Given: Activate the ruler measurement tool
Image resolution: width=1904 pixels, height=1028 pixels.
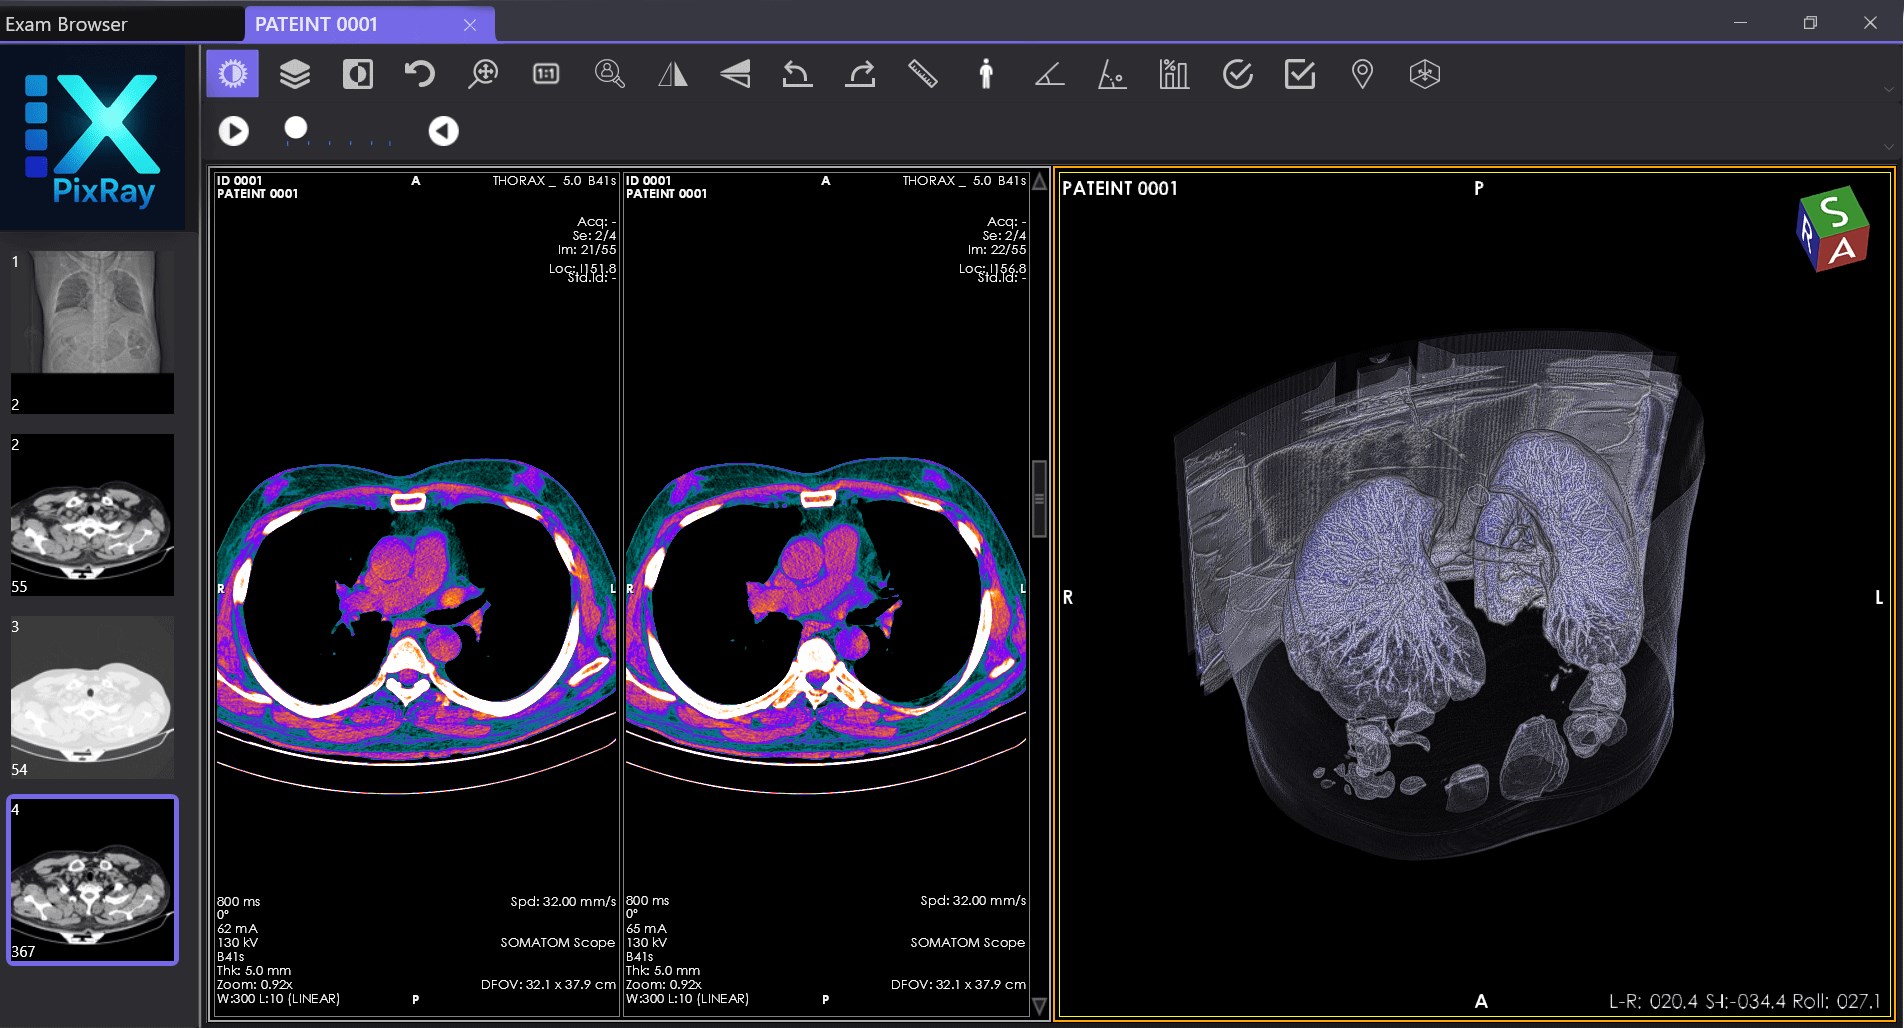Looking at the screenshot, I should click(x=922, y=73).
